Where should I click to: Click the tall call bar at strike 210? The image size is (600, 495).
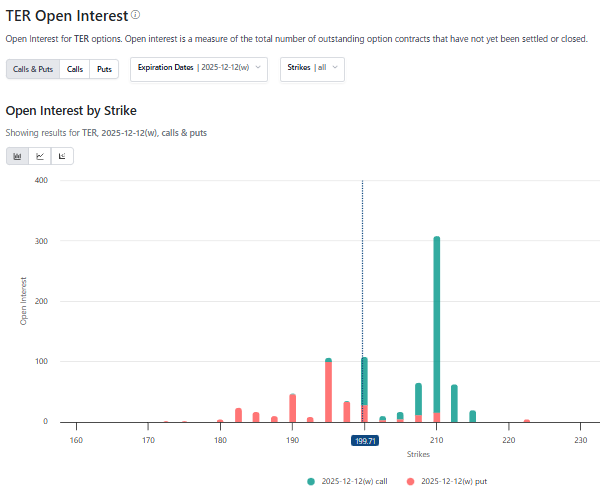pos(437,320)
